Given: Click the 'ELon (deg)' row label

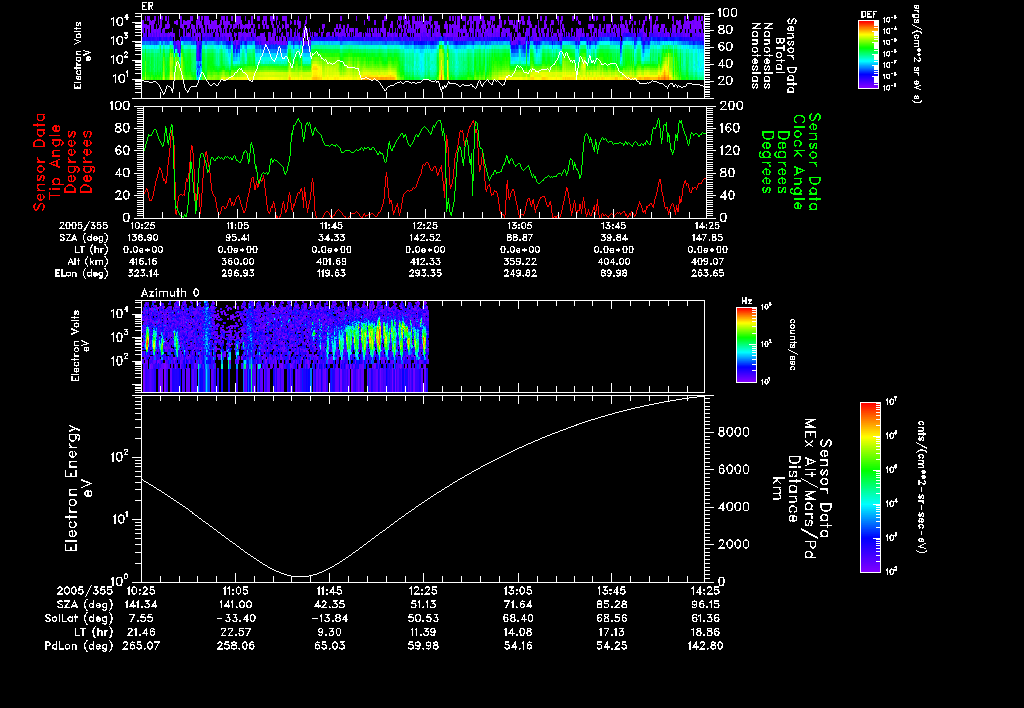Looking at the screenshot, I should [x=82, y=273].
